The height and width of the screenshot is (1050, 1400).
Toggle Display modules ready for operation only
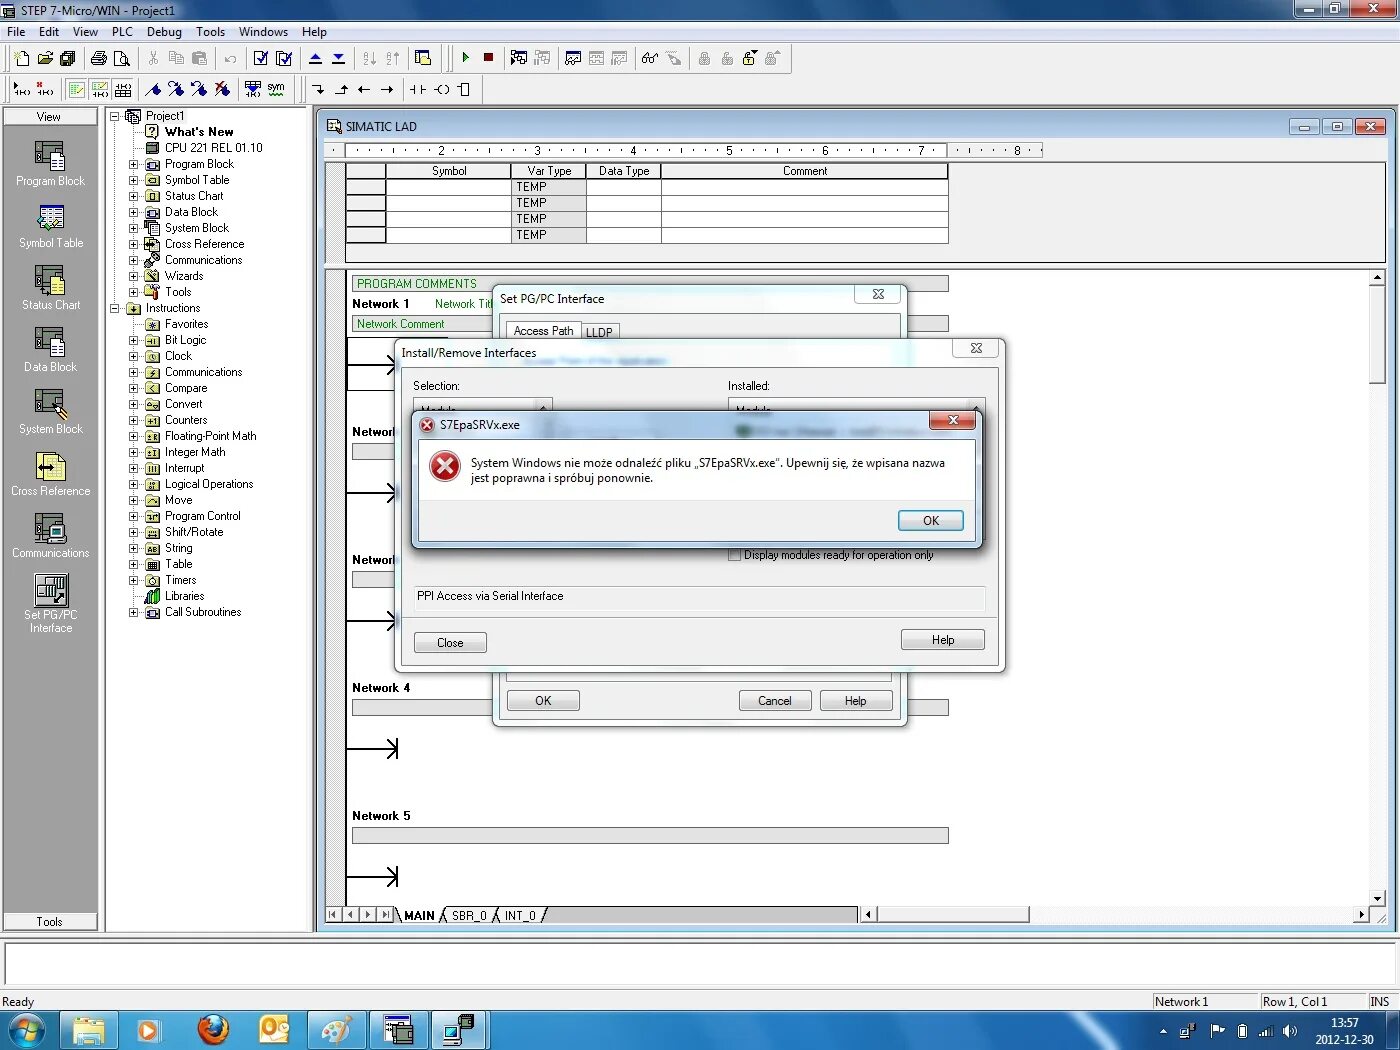tap(735, 555)
